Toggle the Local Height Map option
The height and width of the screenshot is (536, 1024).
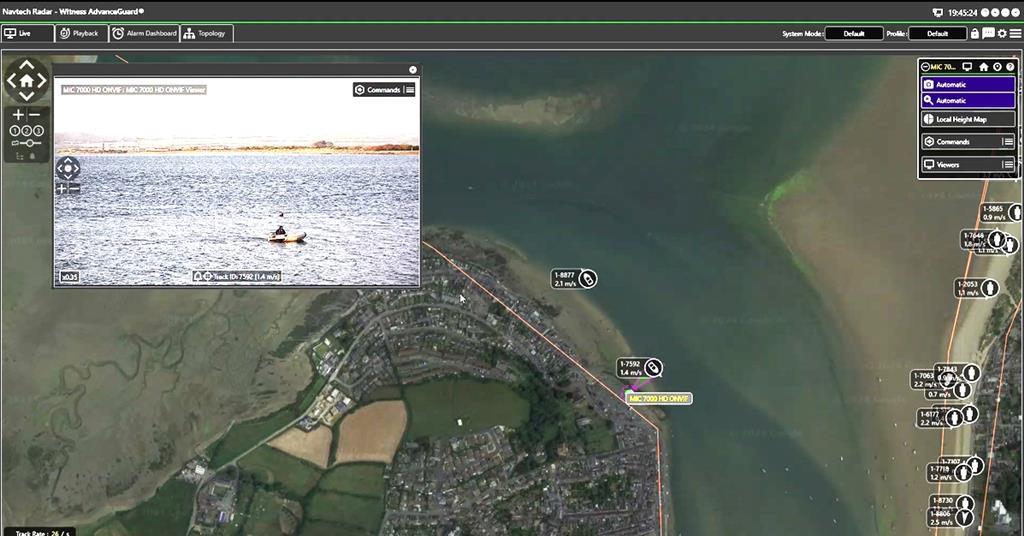pyautogui.click(x=967, y=119)
